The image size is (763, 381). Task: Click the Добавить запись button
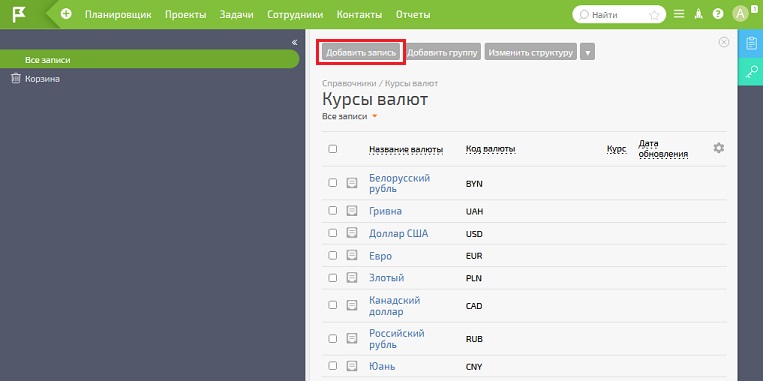pyautogui.click(x=361, y=52)
